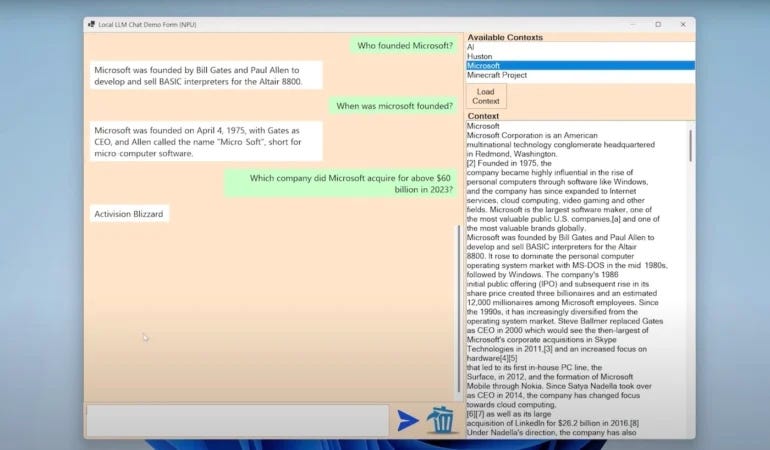Click the trash can clear-chat icon

441,420
